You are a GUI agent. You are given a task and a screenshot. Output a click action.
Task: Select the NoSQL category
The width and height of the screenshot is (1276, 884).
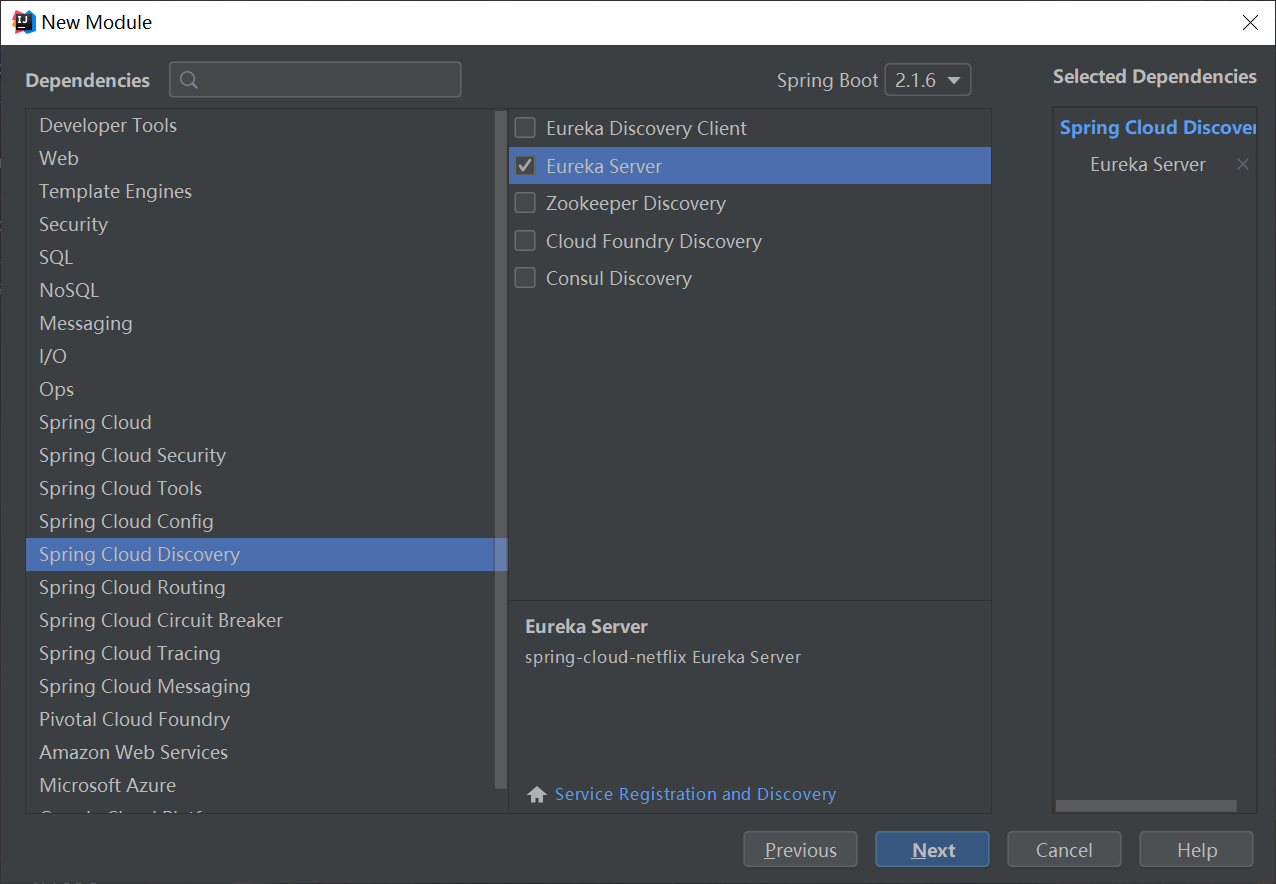tap(260, 290)
